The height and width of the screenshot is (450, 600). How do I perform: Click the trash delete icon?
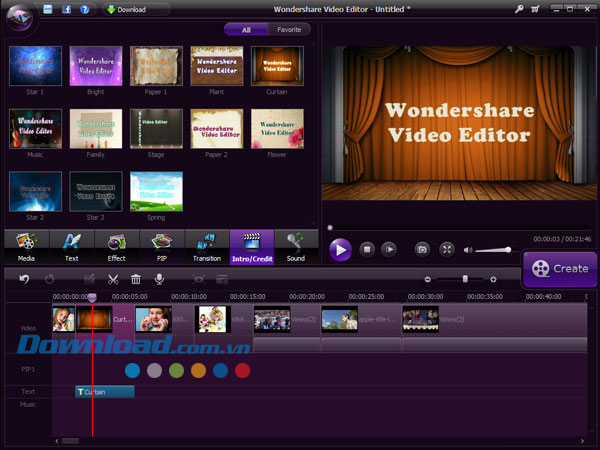[x=136, y=279]
